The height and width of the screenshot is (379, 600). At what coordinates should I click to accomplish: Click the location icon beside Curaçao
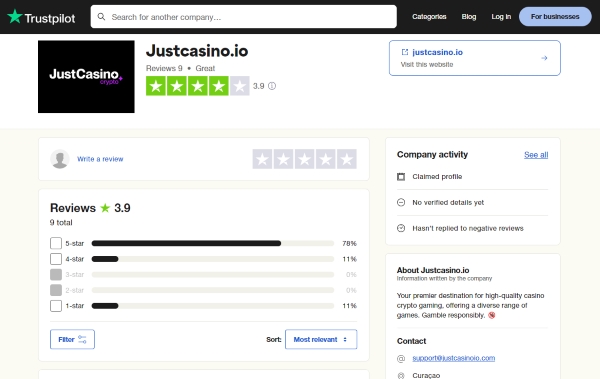coord(401,376)
